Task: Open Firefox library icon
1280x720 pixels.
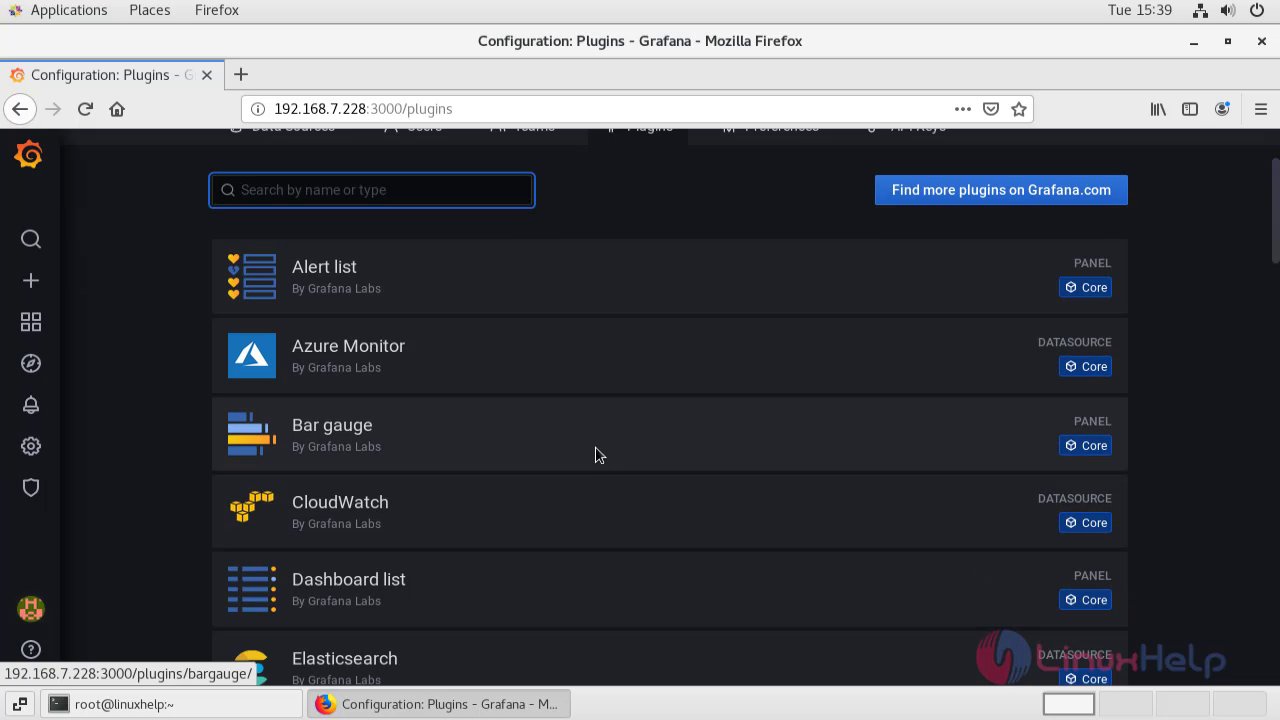Action: (1158, 109)
